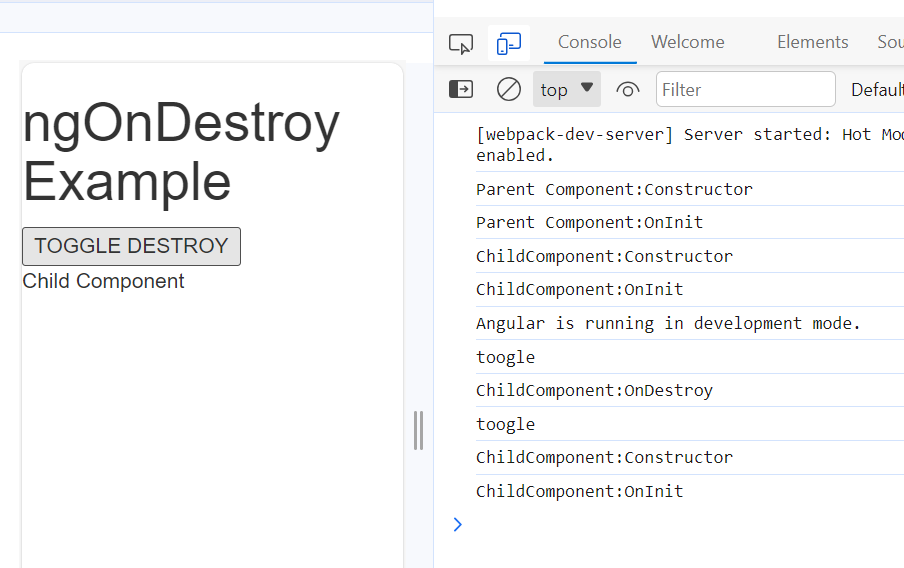Select 'Angular is running in development mode.' line
This screenshot has height=568, width=904.
coord(668,324)
